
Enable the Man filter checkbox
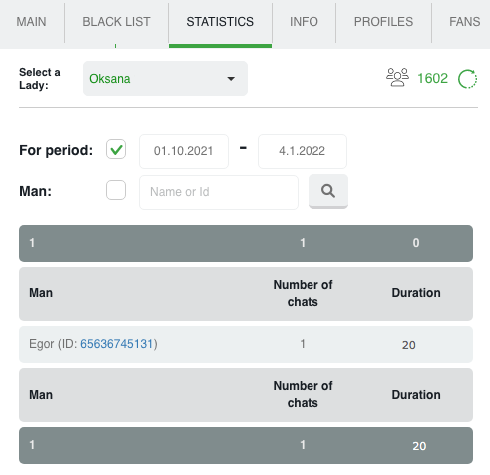pos(116,190)
